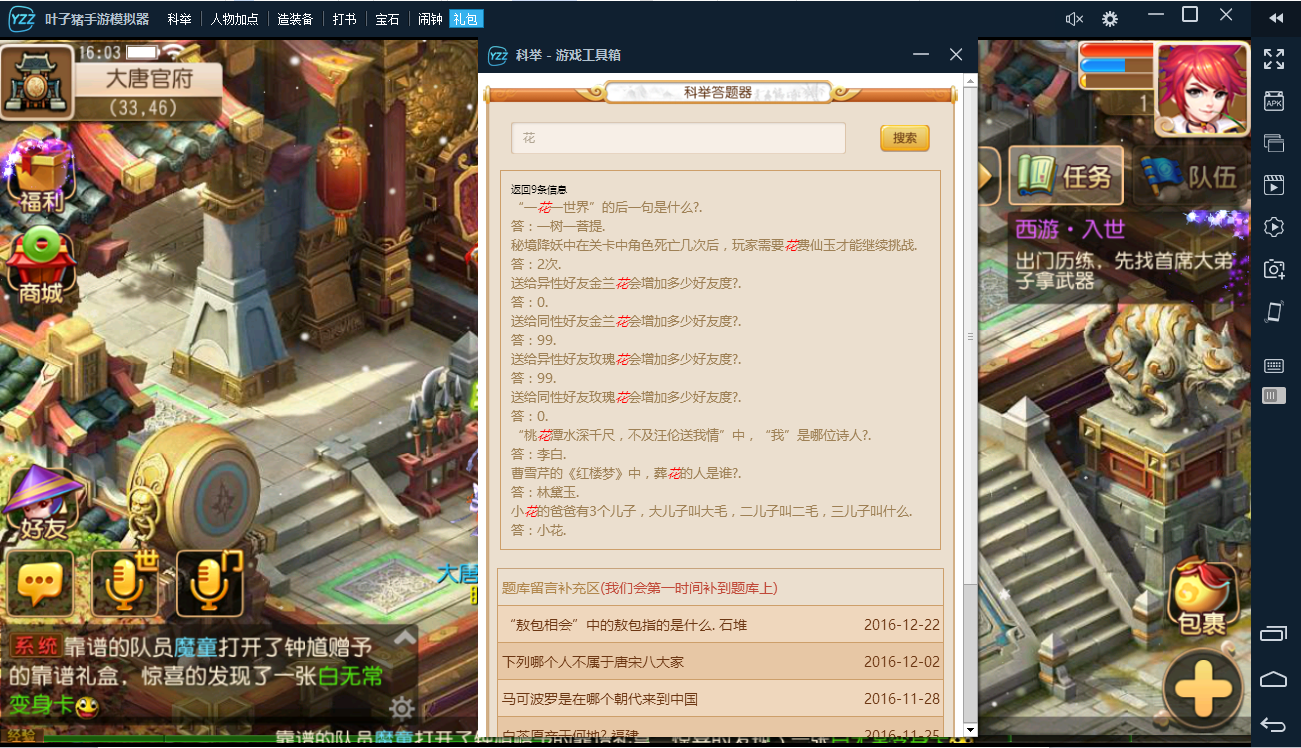Tap the yellow chat bubble icon

pos(40,583)
